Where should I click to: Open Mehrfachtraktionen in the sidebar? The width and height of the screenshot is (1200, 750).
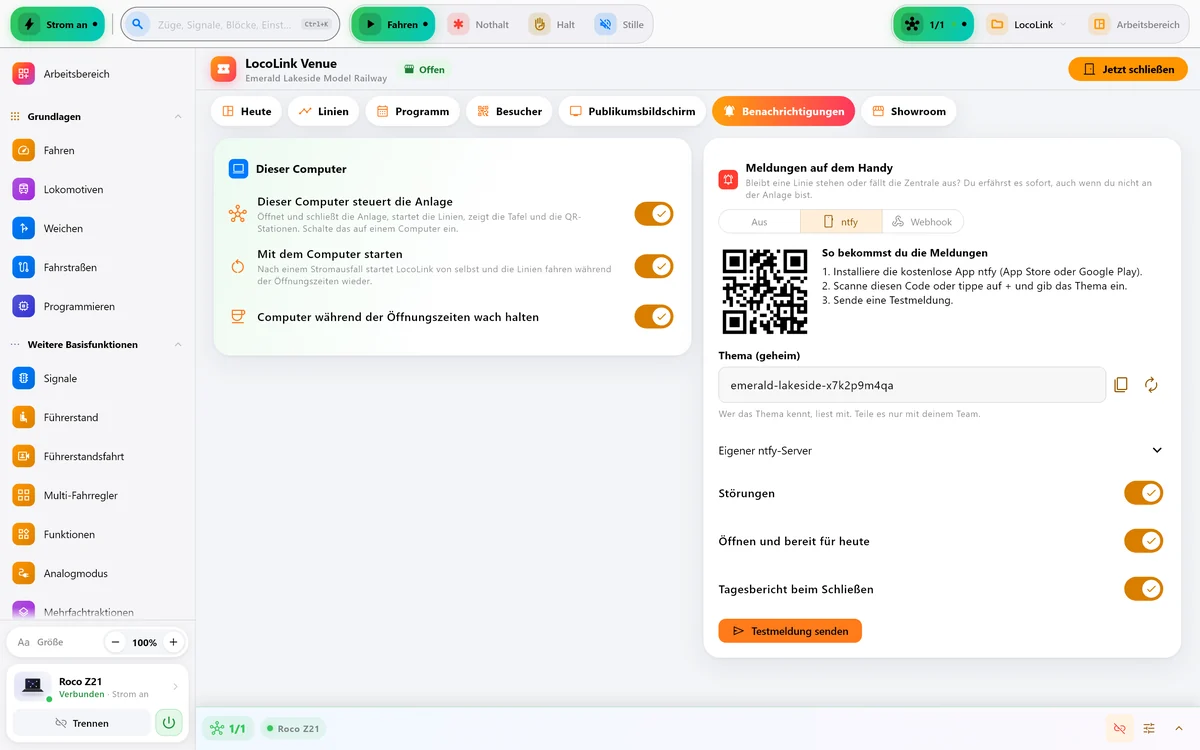97,611
